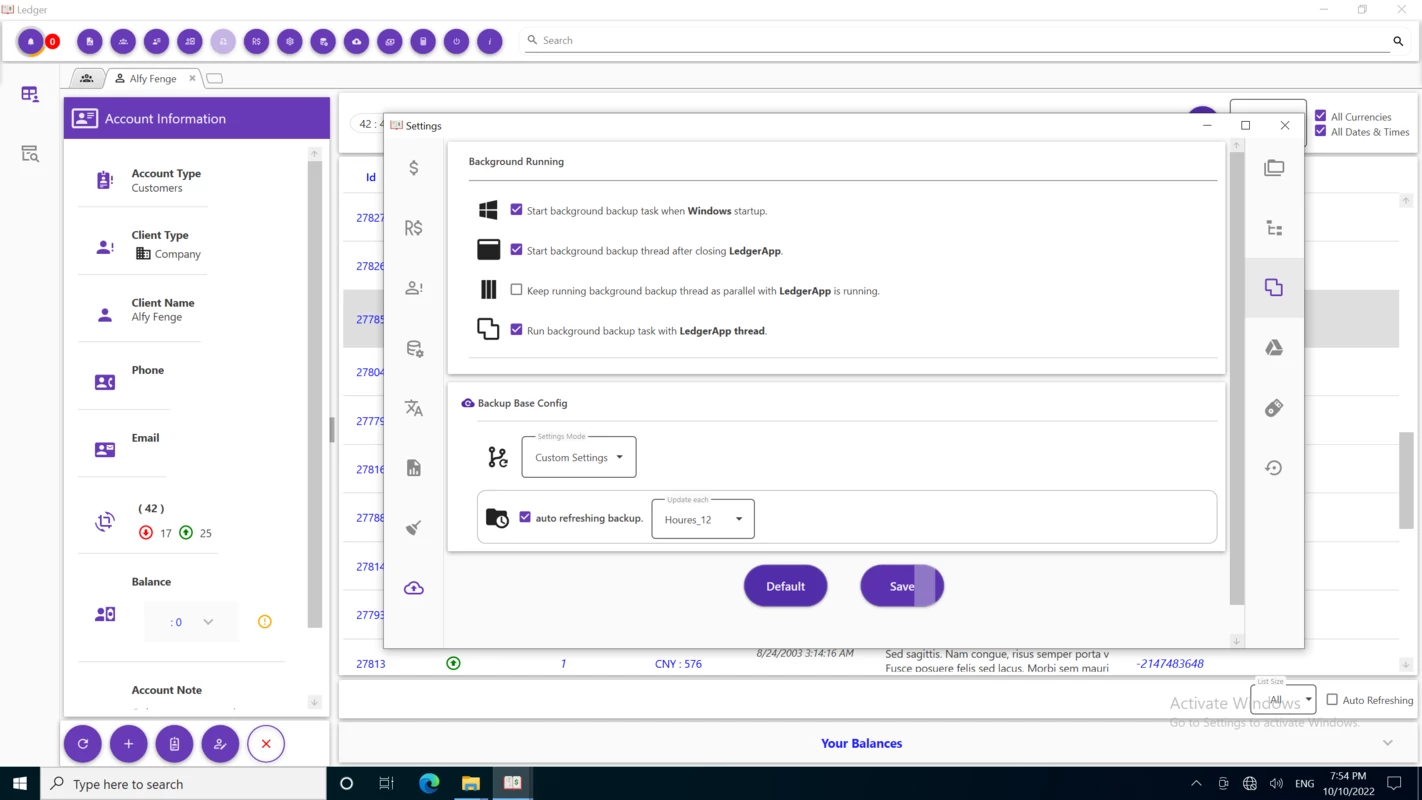1422x800 pixels.
Task: Open the Google Drive backup icon
Action: click(x=1274, y=348)
